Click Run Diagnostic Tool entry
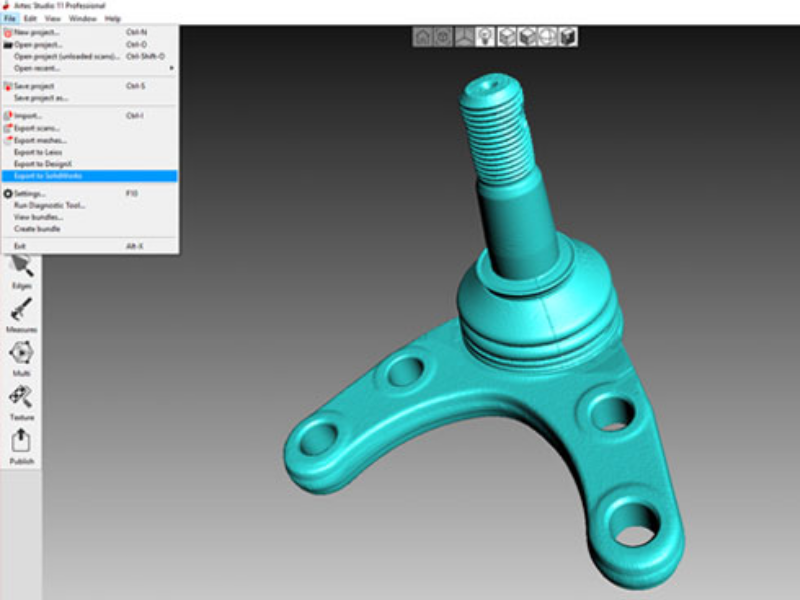 click(x=50, y=205)
